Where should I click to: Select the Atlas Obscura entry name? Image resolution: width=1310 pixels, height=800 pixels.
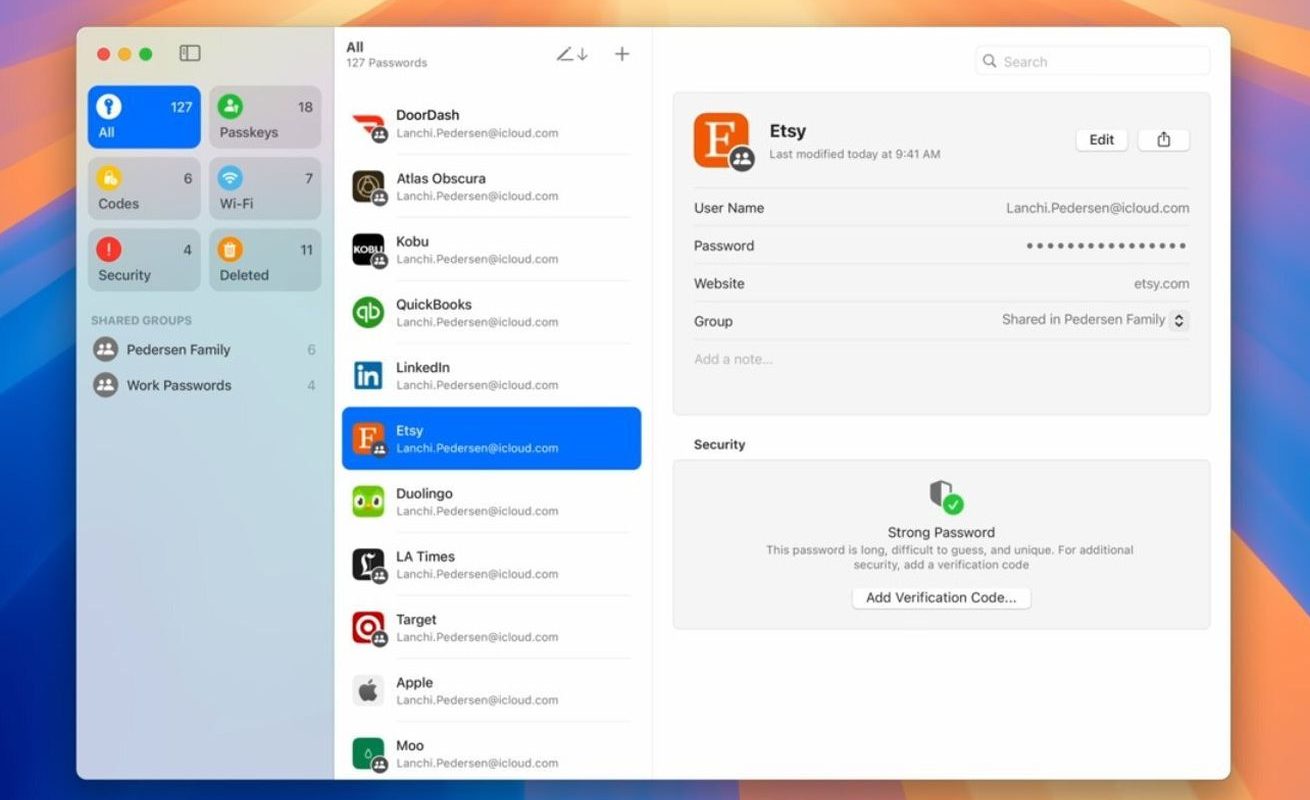[441, 178]
